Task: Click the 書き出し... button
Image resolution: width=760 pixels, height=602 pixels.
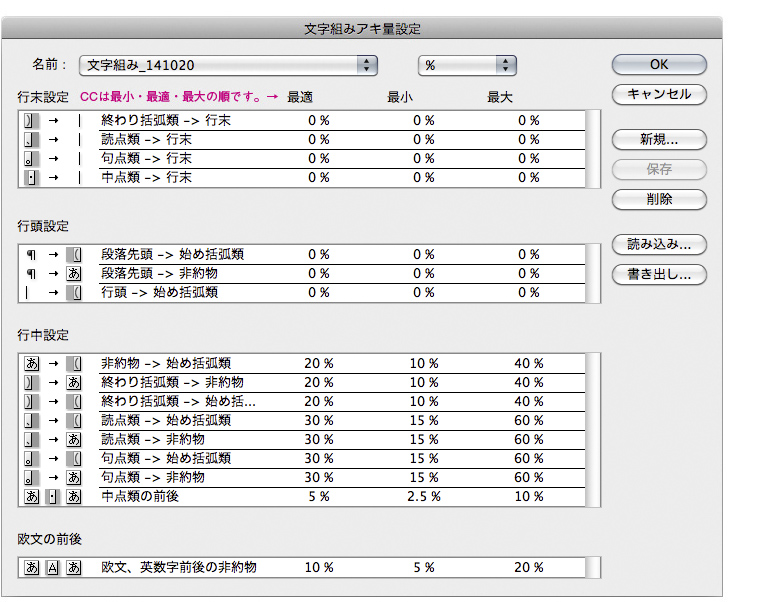Action: click(659, 274)
